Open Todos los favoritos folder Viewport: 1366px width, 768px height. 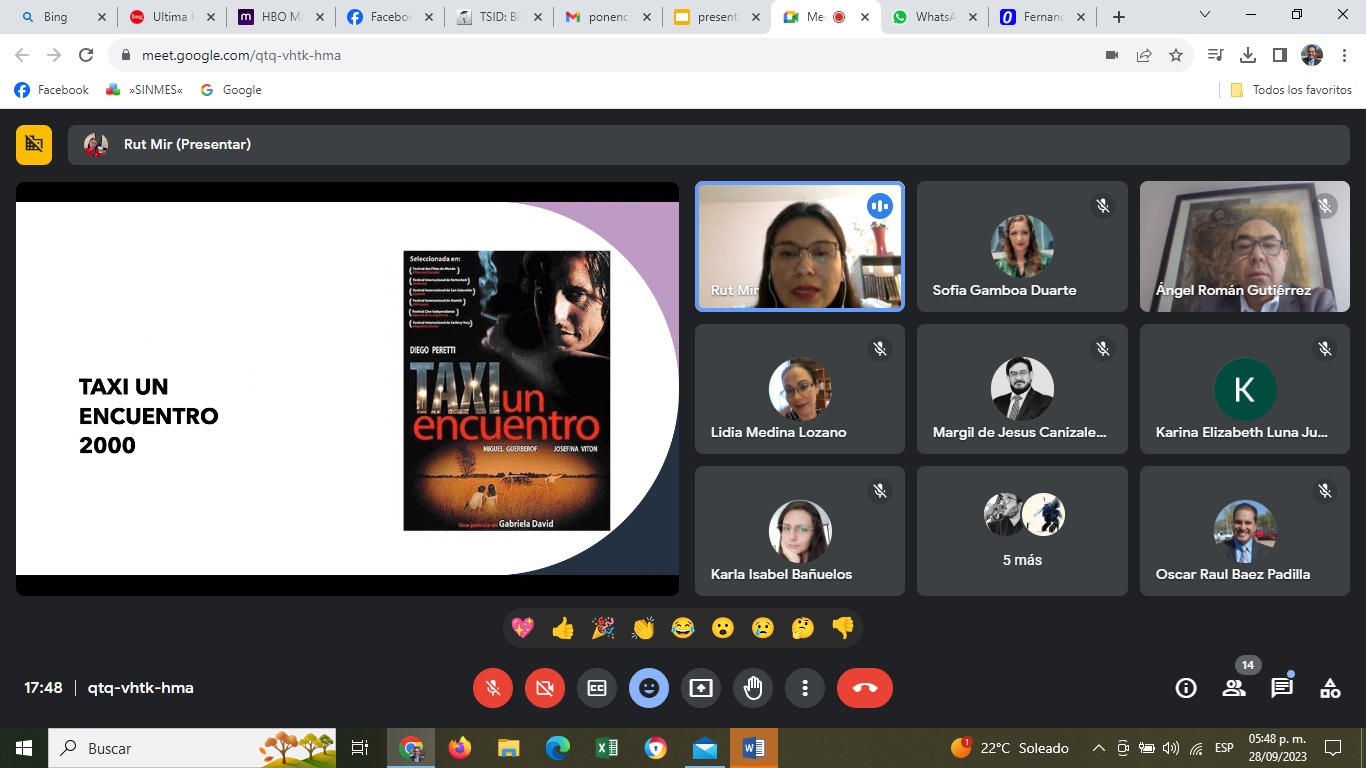click(1291, 90)
